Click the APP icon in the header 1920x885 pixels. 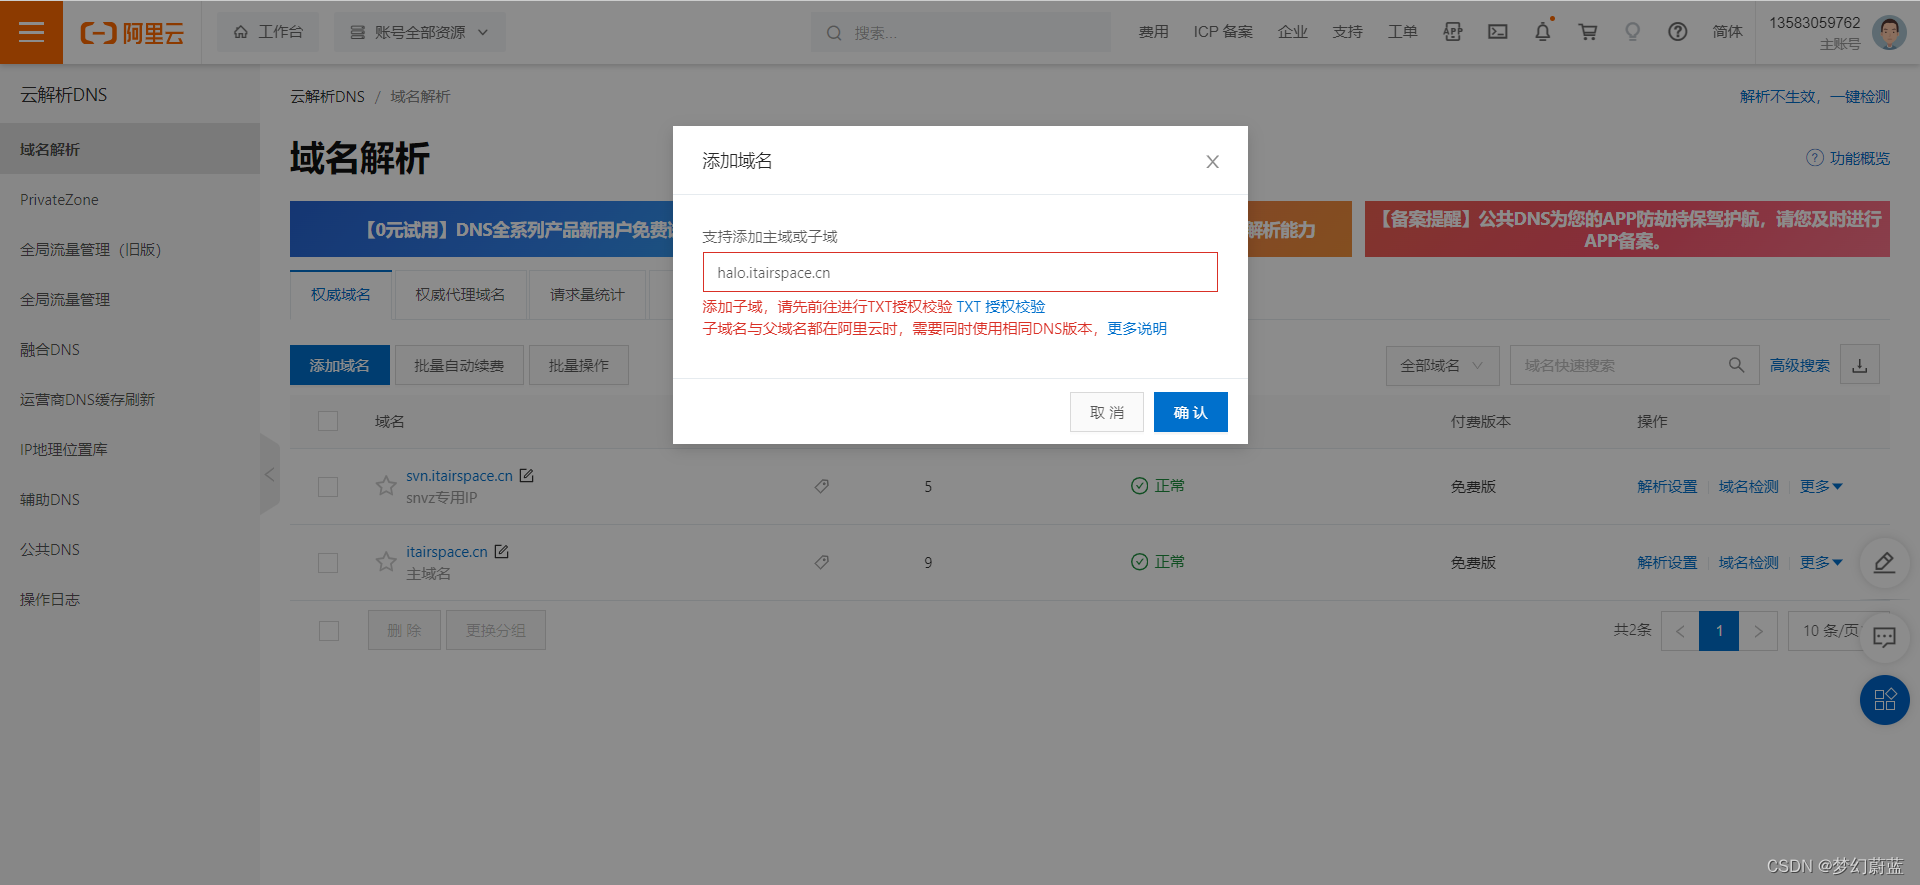(x=1452, y=32)
